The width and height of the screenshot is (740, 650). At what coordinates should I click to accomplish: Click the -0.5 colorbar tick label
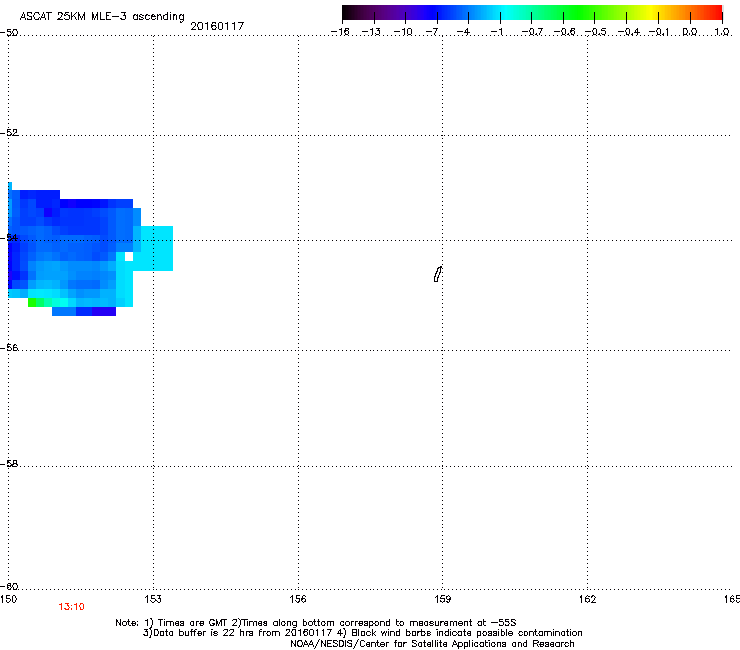(596, 32)
